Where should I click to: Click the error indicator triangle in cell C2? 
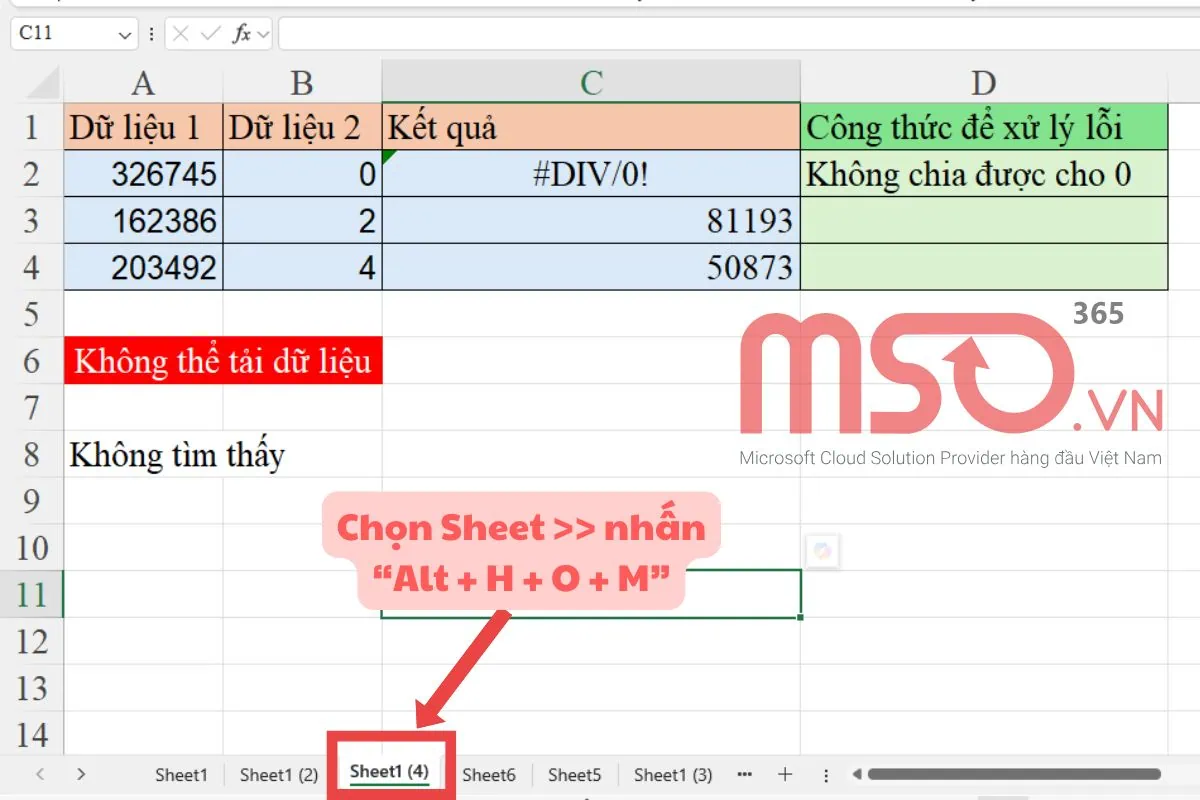[389, 153]
